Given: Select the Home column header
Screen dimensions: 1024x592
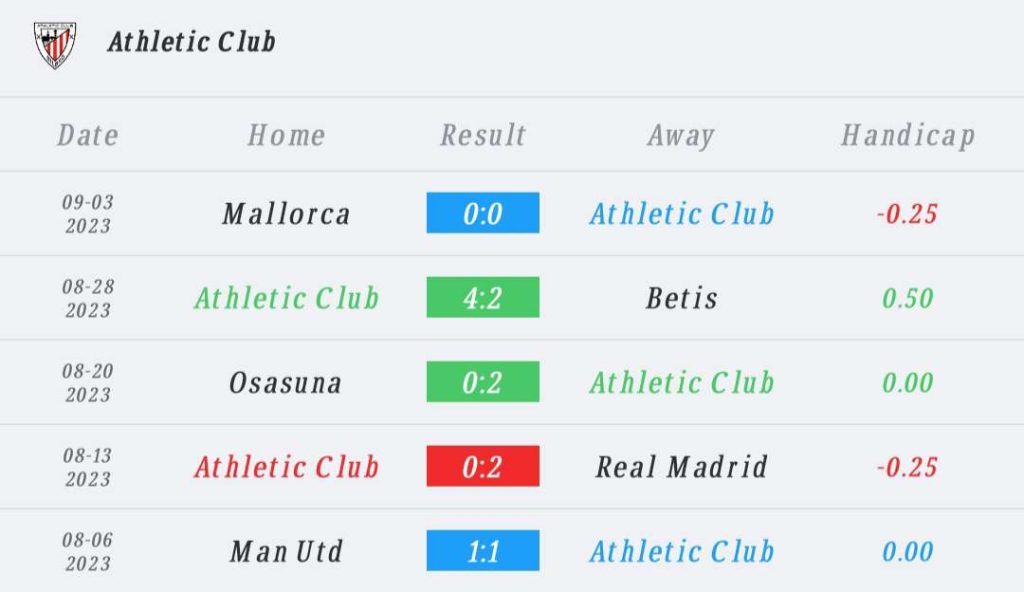Looking at the screenshot, I should tap(287, 135).
